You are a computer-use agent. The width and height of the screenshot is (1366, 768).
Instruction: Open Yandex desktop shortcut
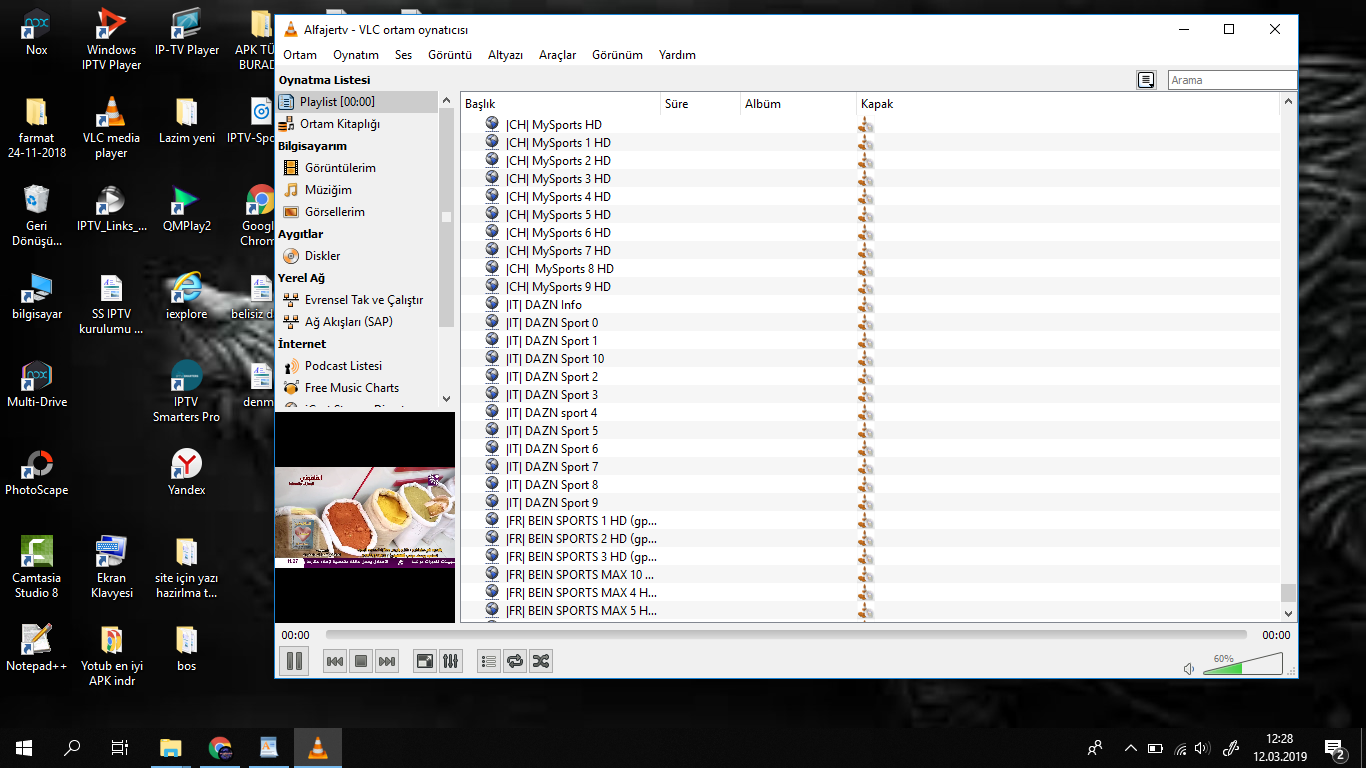[x=186, y=472]
